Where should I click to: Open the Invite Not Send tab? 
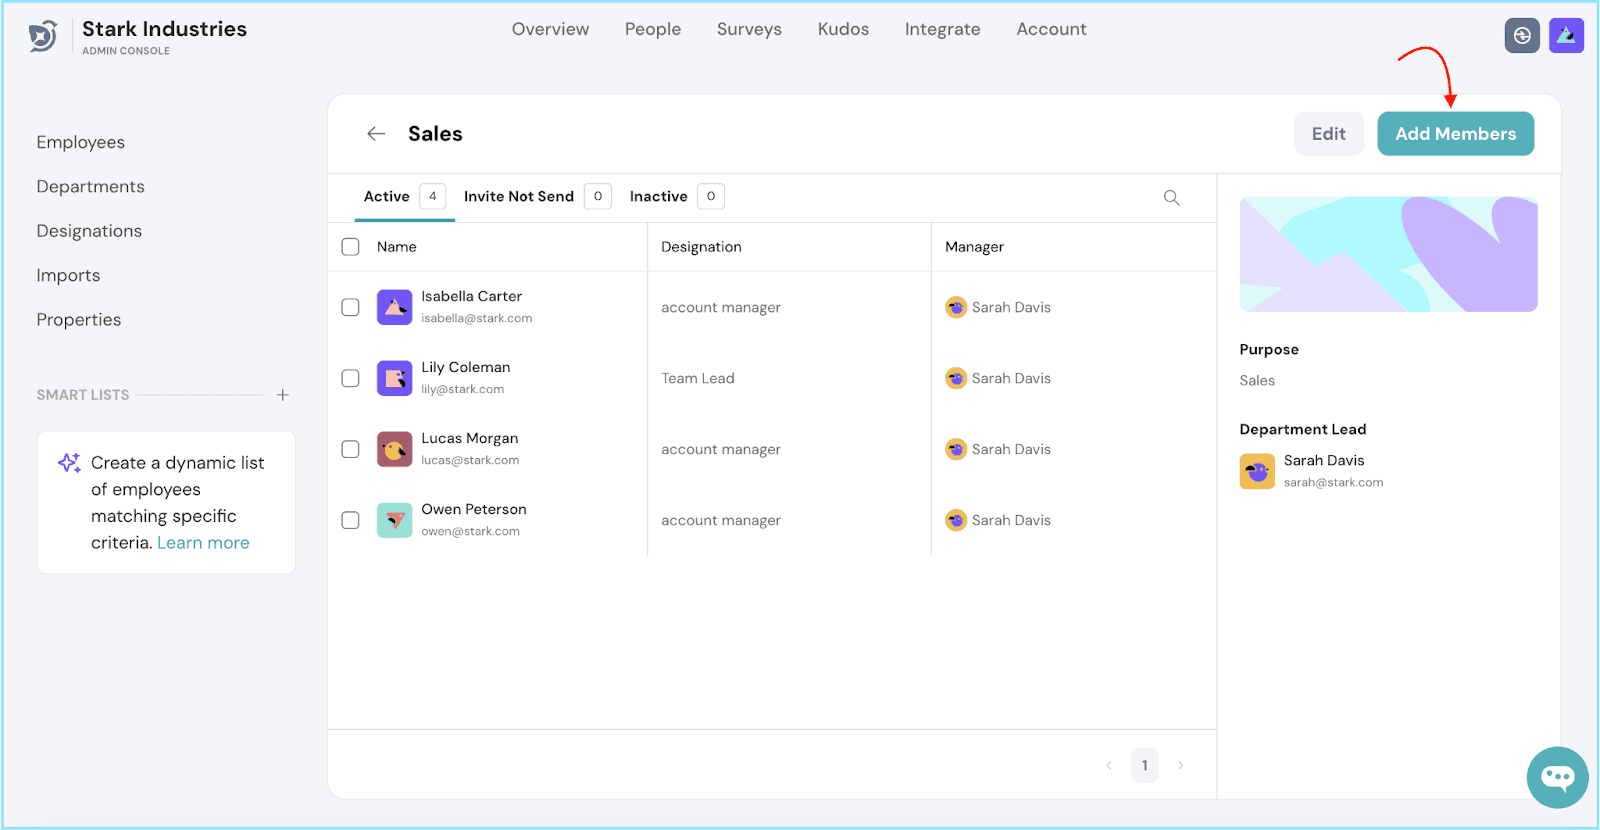[x=519, y=197]
